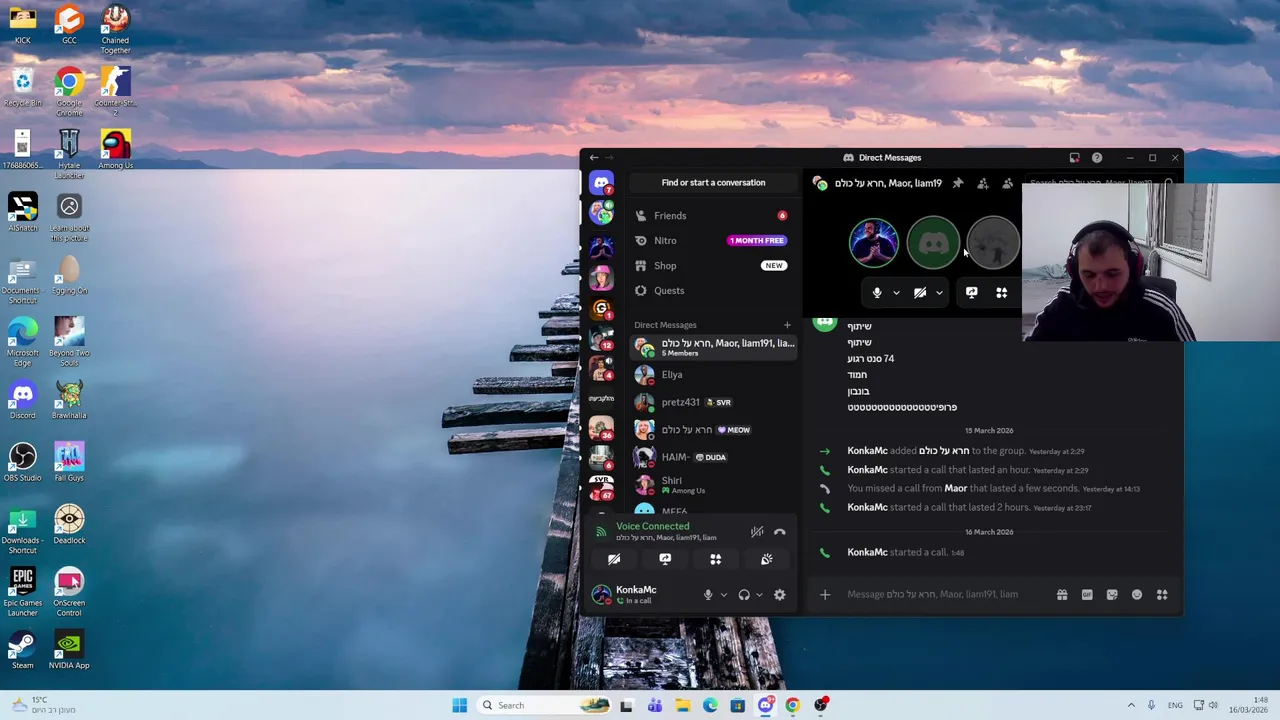Go back with the Discord arrow
Viewport: 1280px width, 720px height.
[594, 157]
